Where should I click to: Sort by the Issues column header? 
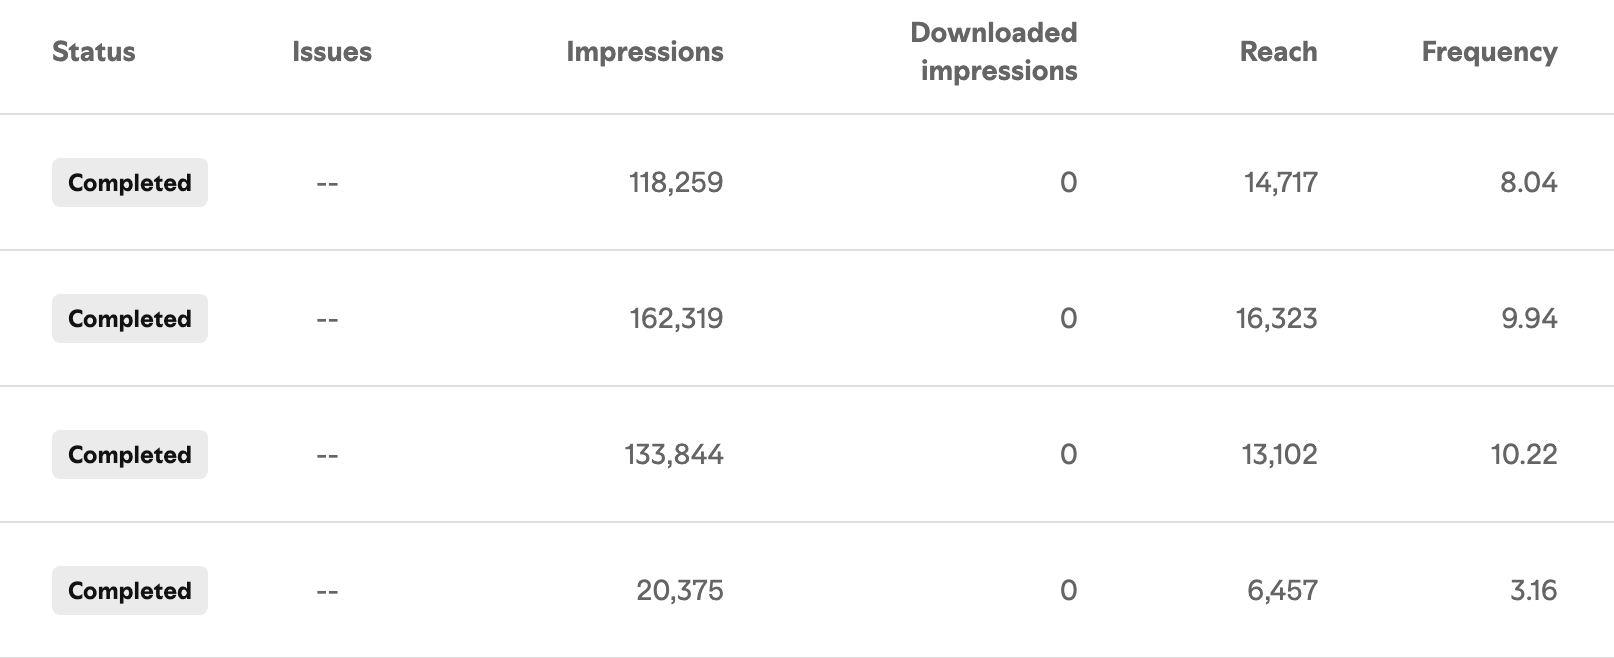pos(332,52)
